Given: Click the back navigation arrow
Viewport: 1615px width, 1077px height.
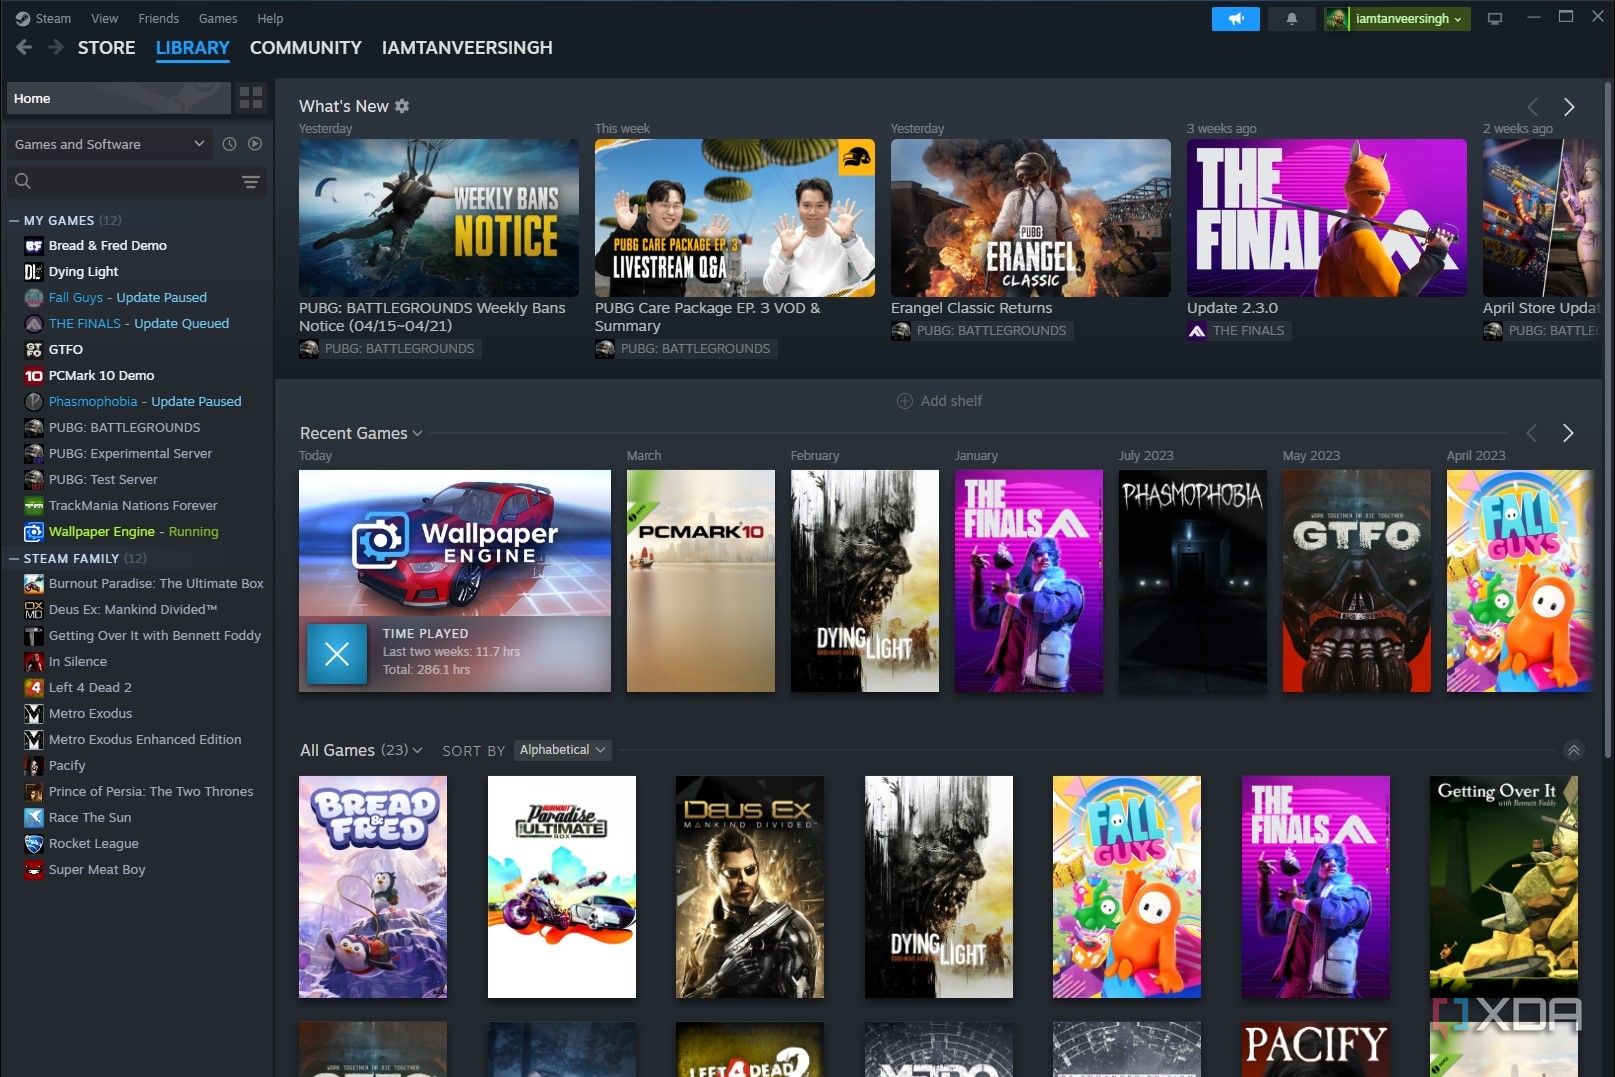Looking at the screenshot, I should [x=24, y=47].
